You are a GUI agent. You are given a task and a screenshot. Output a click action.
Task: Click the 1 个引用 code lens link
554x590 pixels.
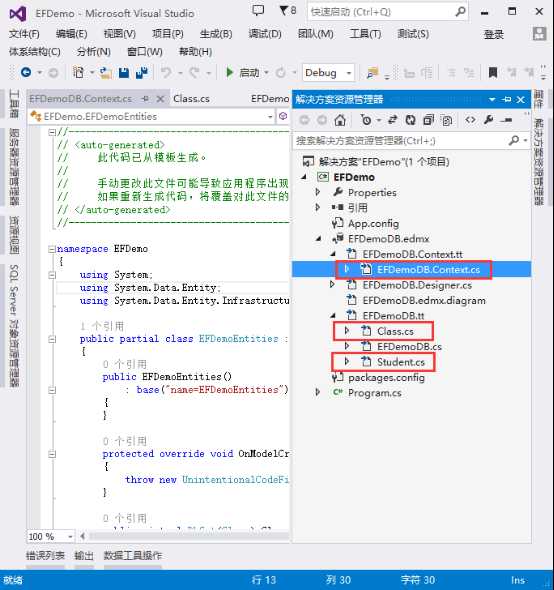click(x=102, y=326)
